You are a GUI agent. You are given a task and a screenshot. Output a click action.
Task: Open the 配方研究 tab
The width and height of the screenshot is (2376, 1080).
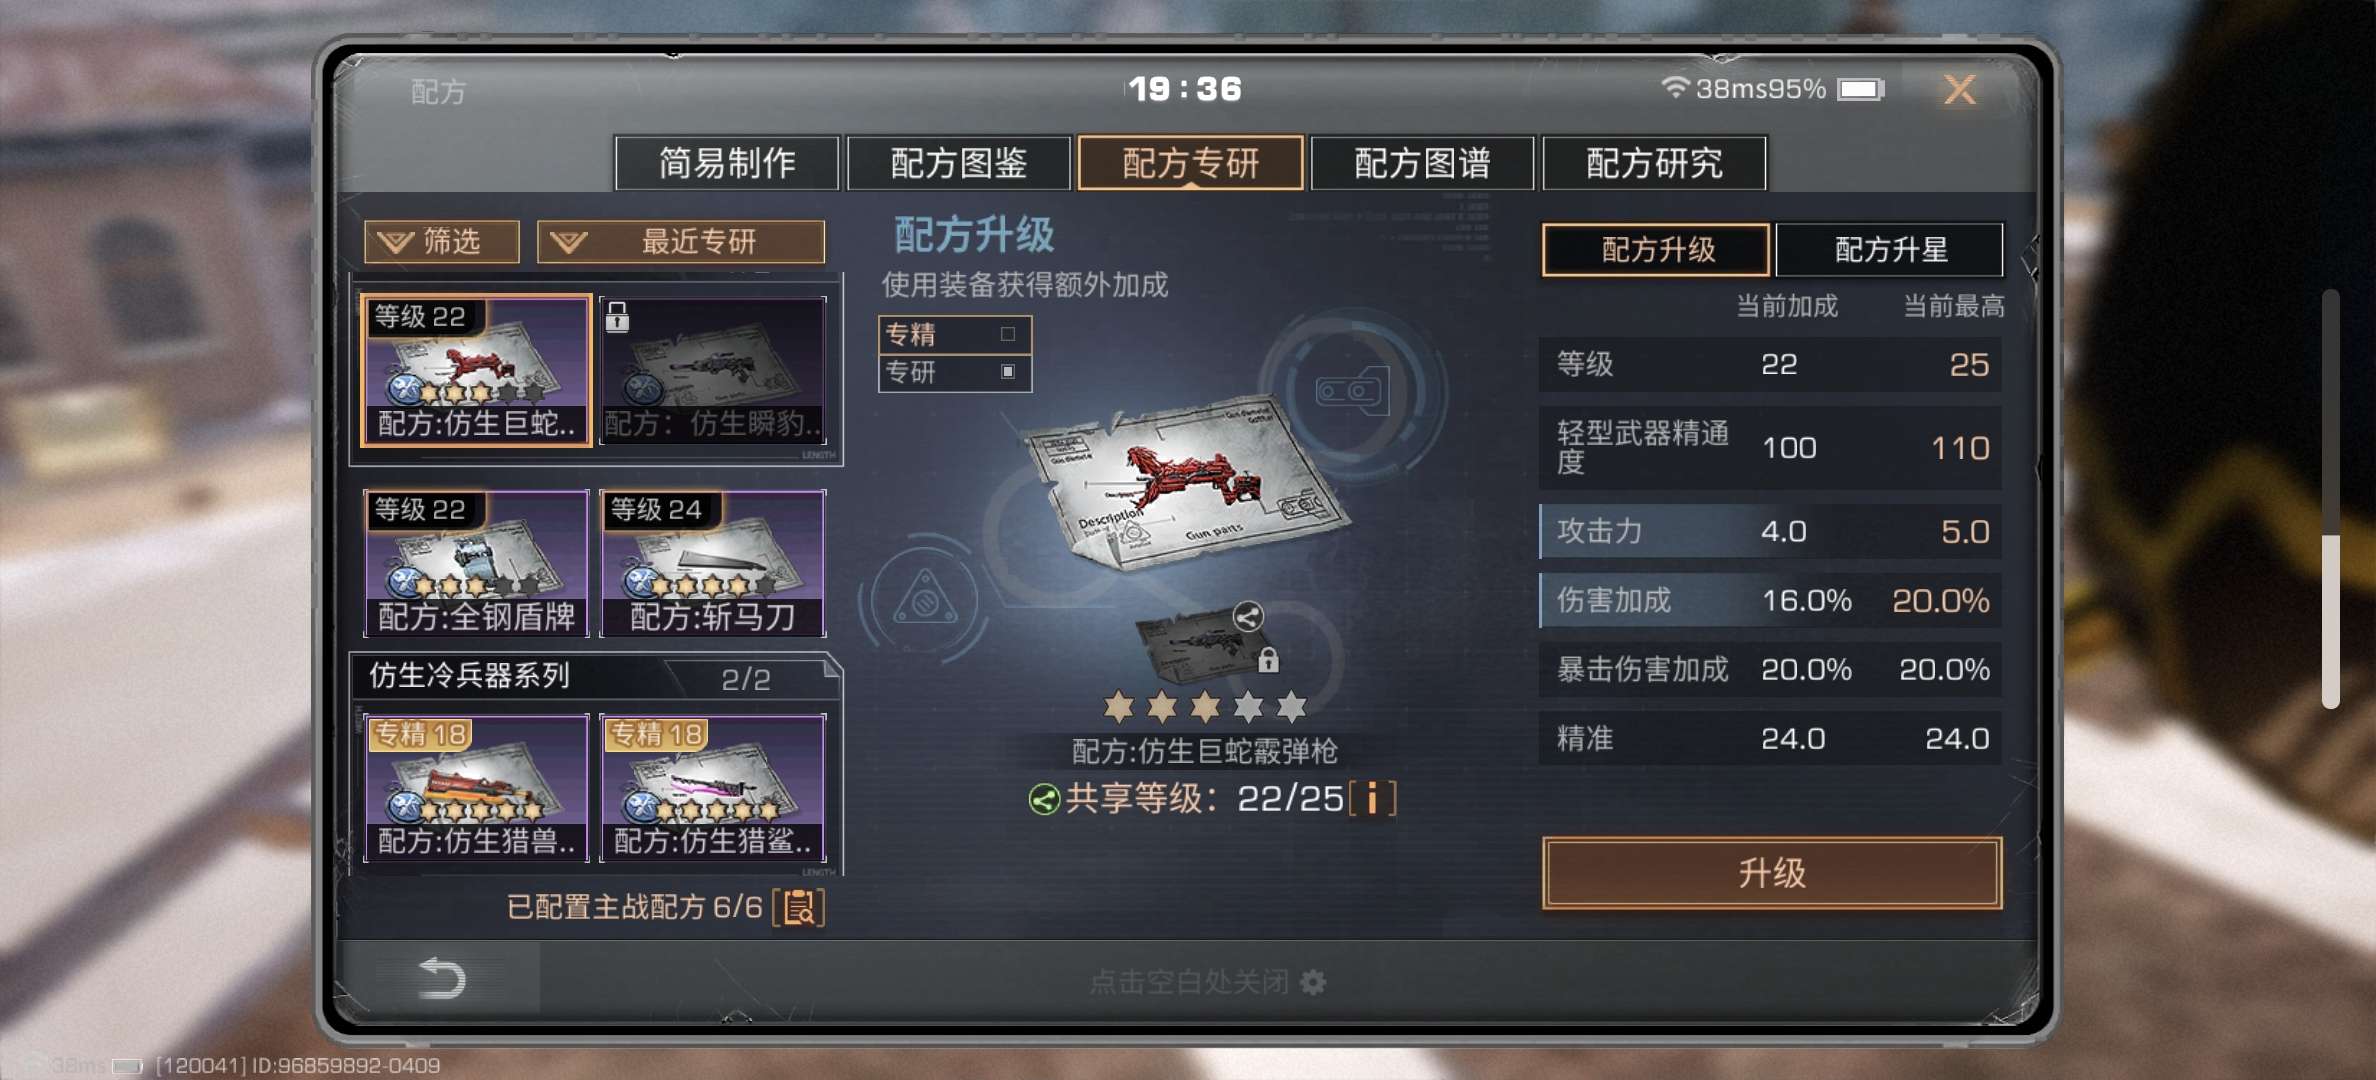(1654, 163)
